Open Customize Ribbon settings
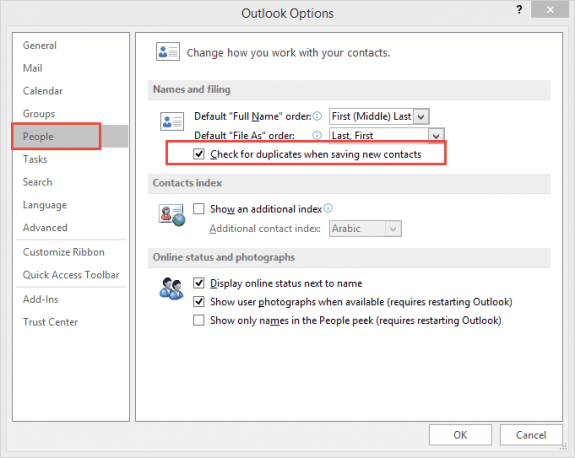Viewport: 575px width, 458px height. 63,252
